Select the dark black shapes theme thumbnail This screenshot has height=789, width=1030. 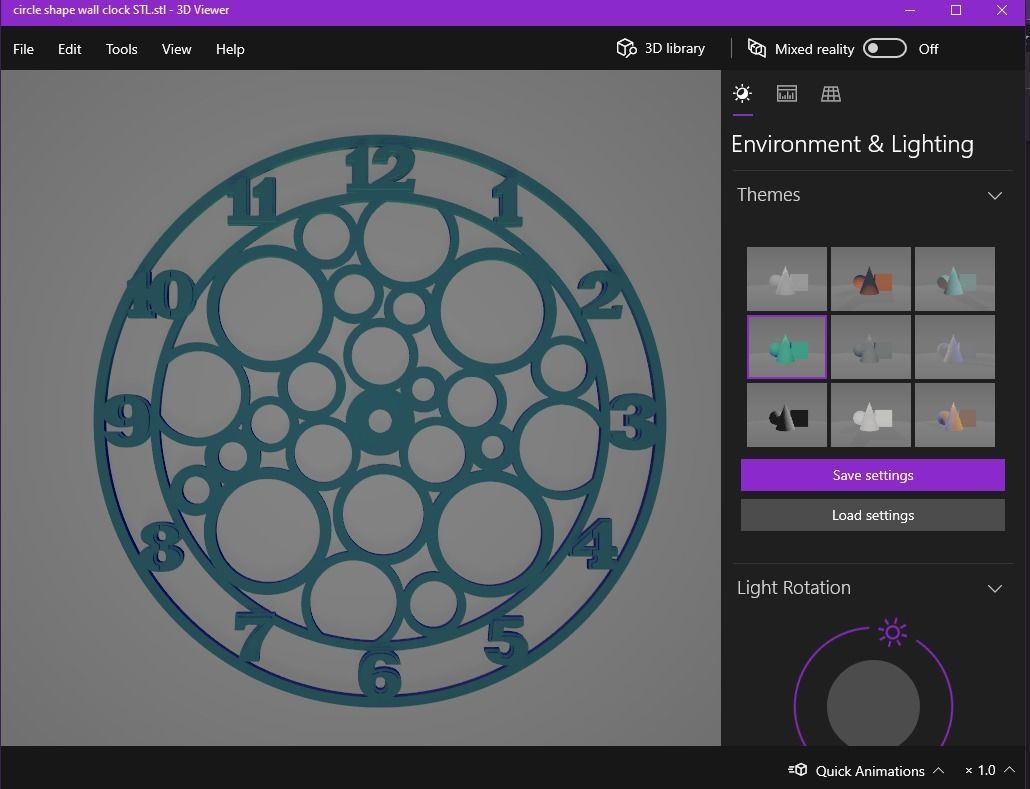coord(786,414)
